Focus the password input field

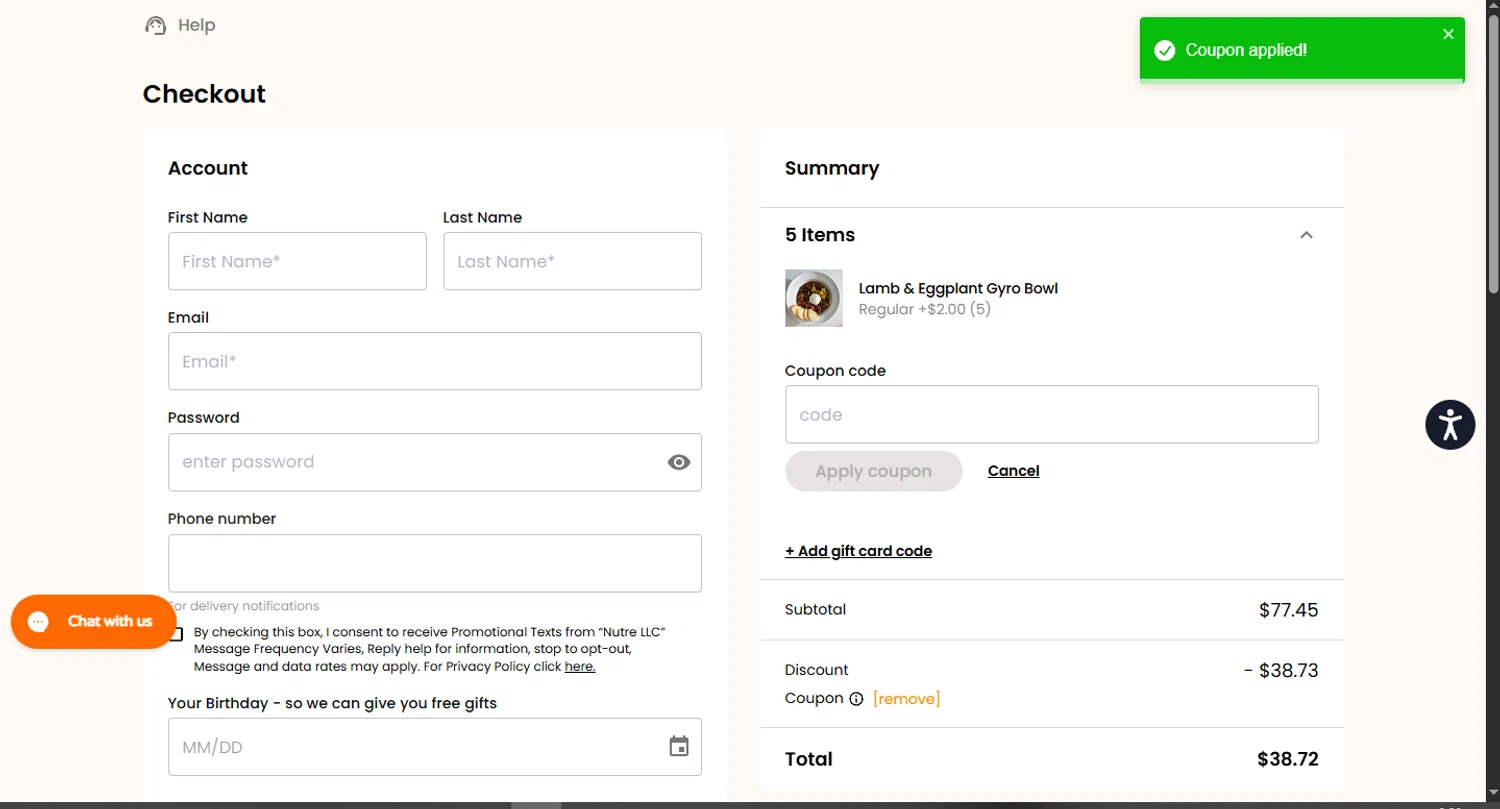tap(435, 462)
